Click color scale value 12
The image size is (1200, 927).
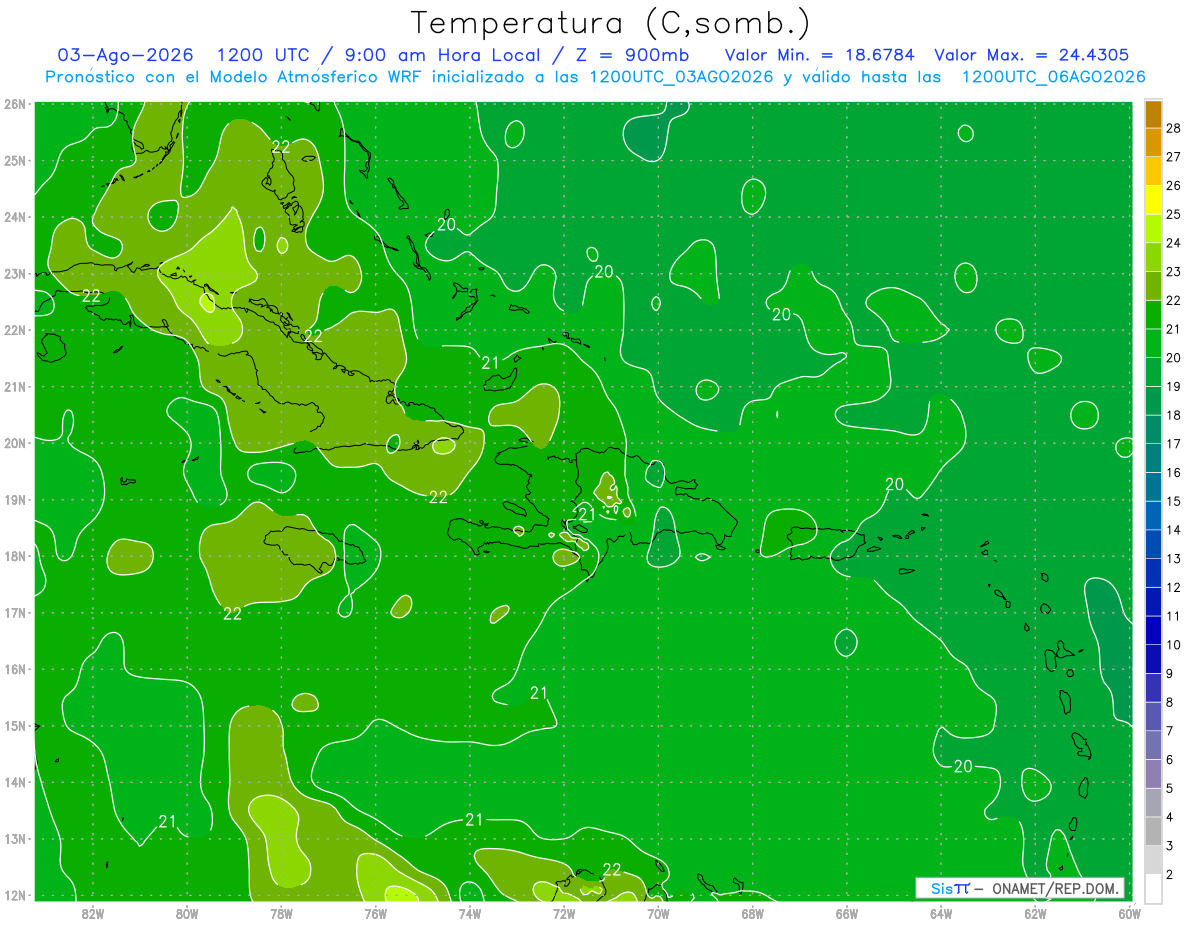(x=1173, y=587)
